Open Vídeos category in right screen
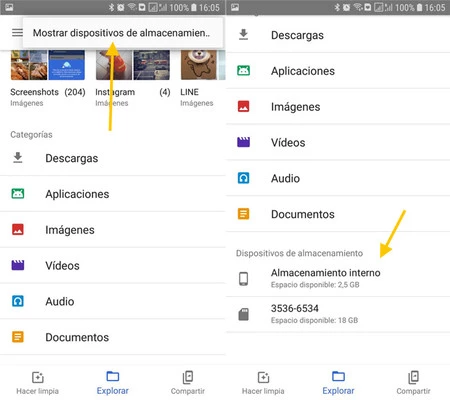The height and width of the screenshot is (400, 450). pos(338,142)
